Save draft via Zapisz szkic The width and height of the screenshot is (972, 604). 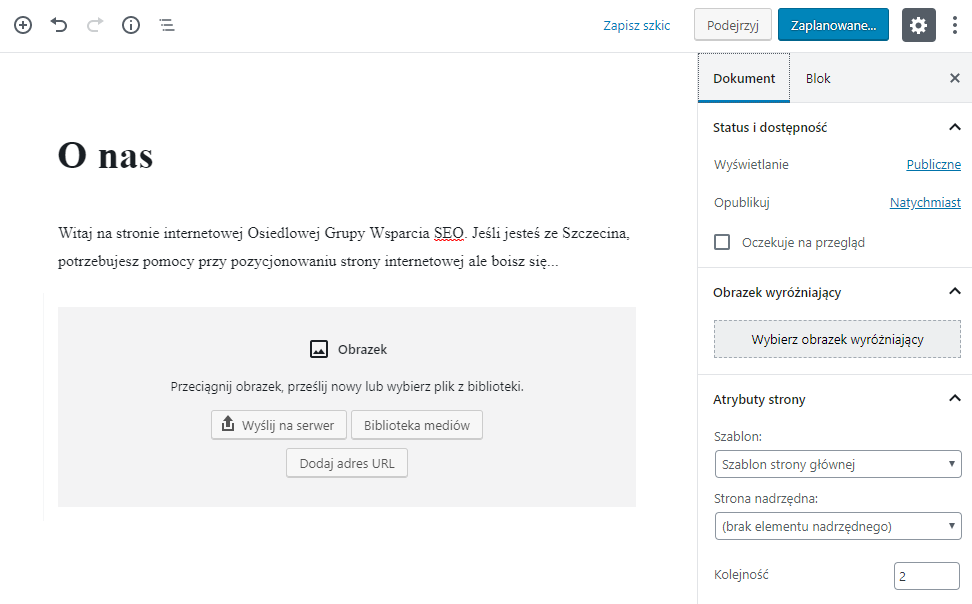[x=637, y=25]
